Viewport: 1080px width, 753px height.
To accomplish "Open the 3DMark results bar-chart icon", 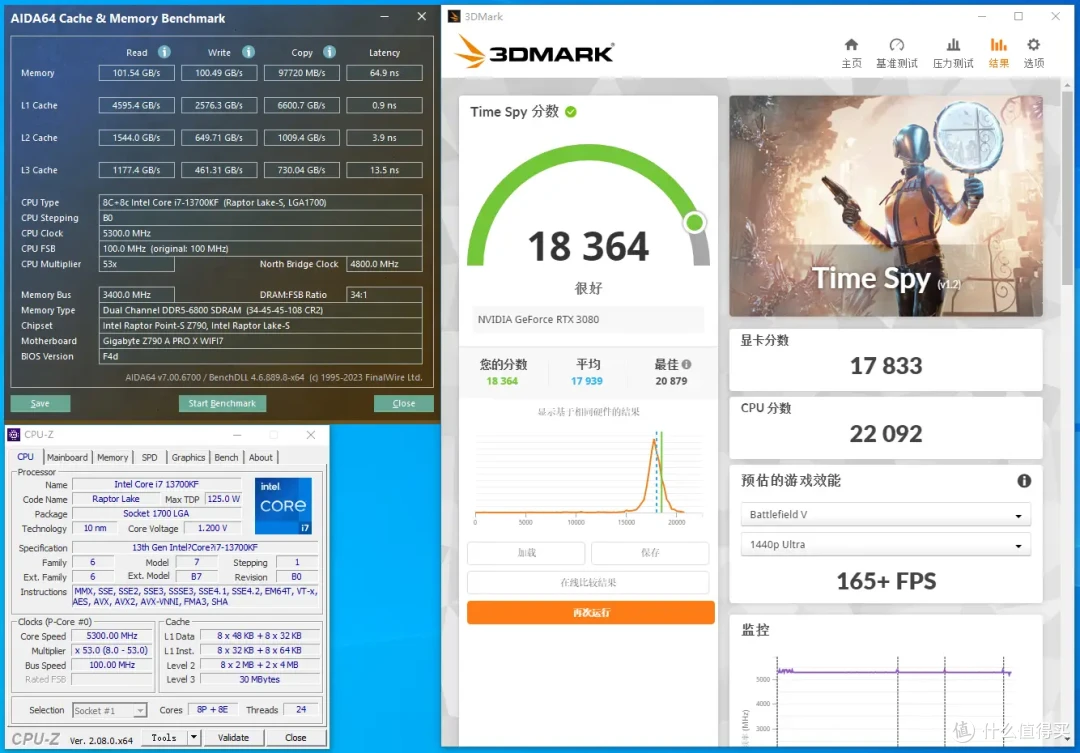I will pyautogui.click(x=998, y=45).
